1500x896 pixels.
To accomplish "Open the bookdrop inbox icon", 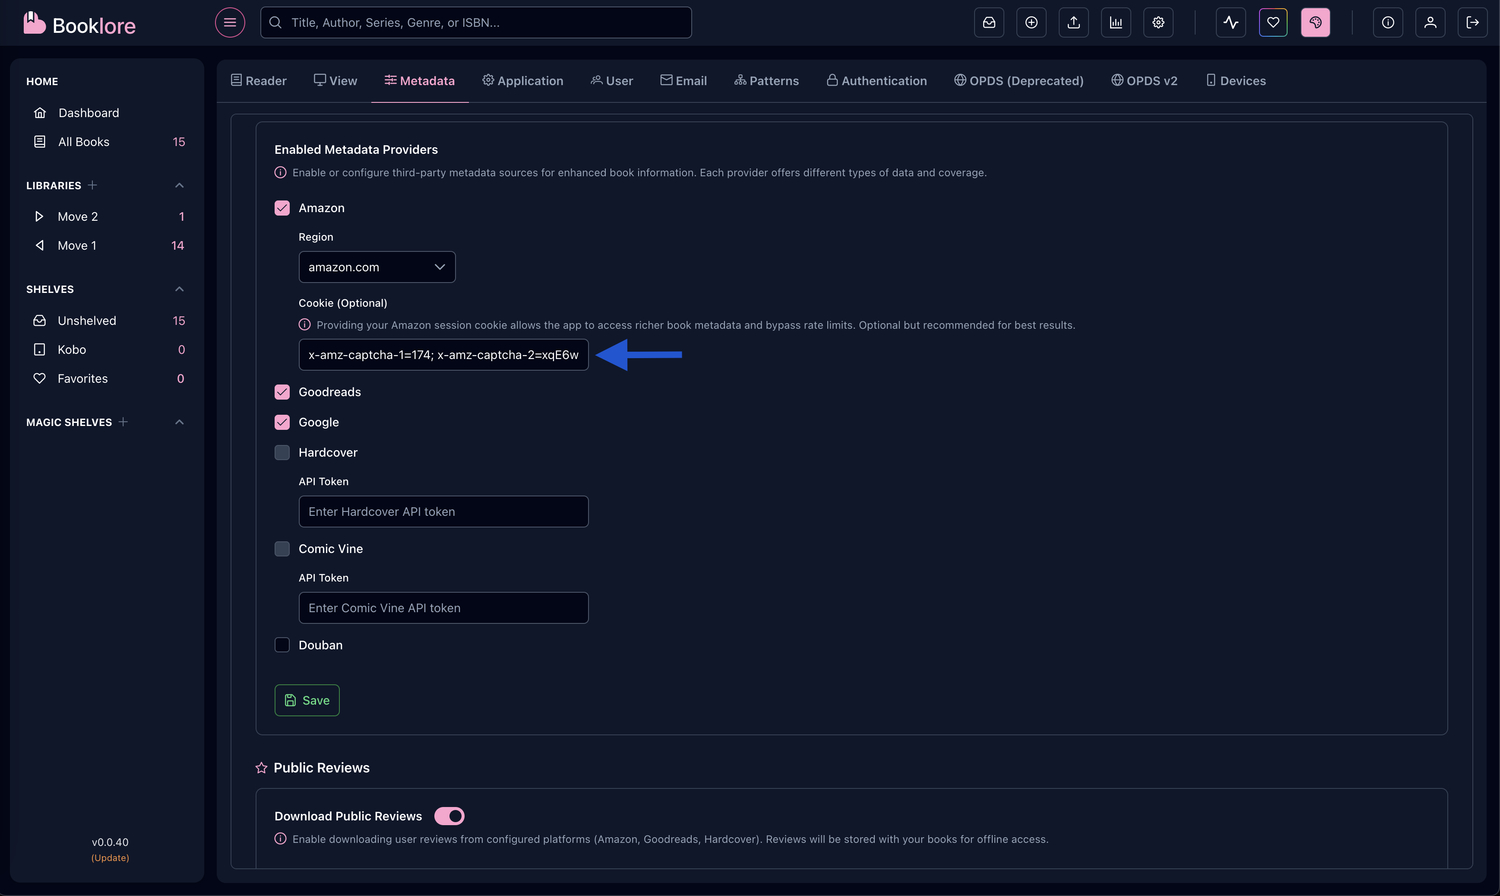I will click(988, 22).
